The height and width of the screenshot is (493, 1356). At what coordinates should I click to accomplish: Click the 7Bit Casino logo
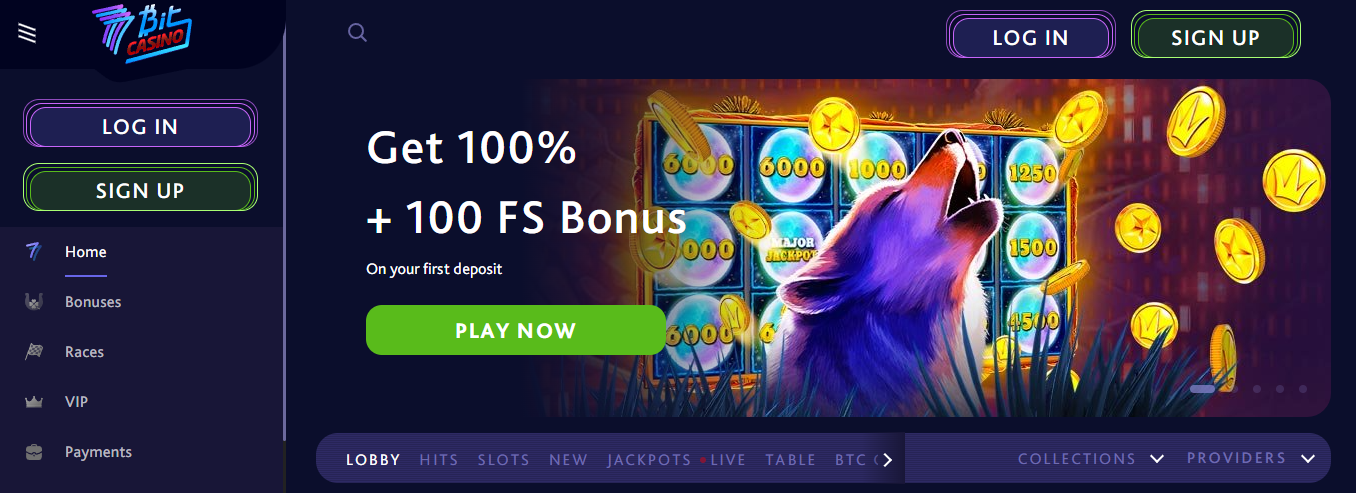point(141,34)
